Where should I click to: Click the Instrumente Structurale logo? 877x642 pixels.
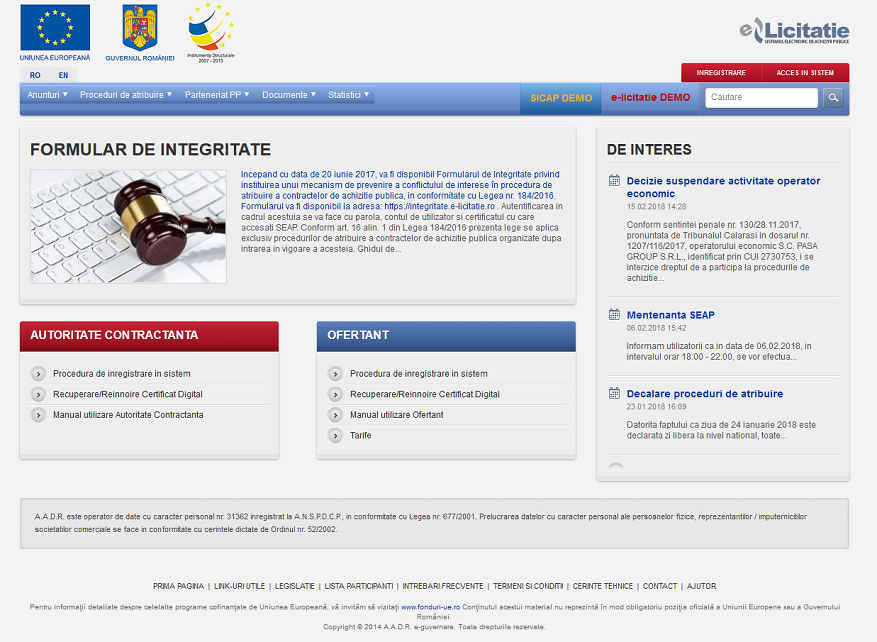click(x=210, y=29)
